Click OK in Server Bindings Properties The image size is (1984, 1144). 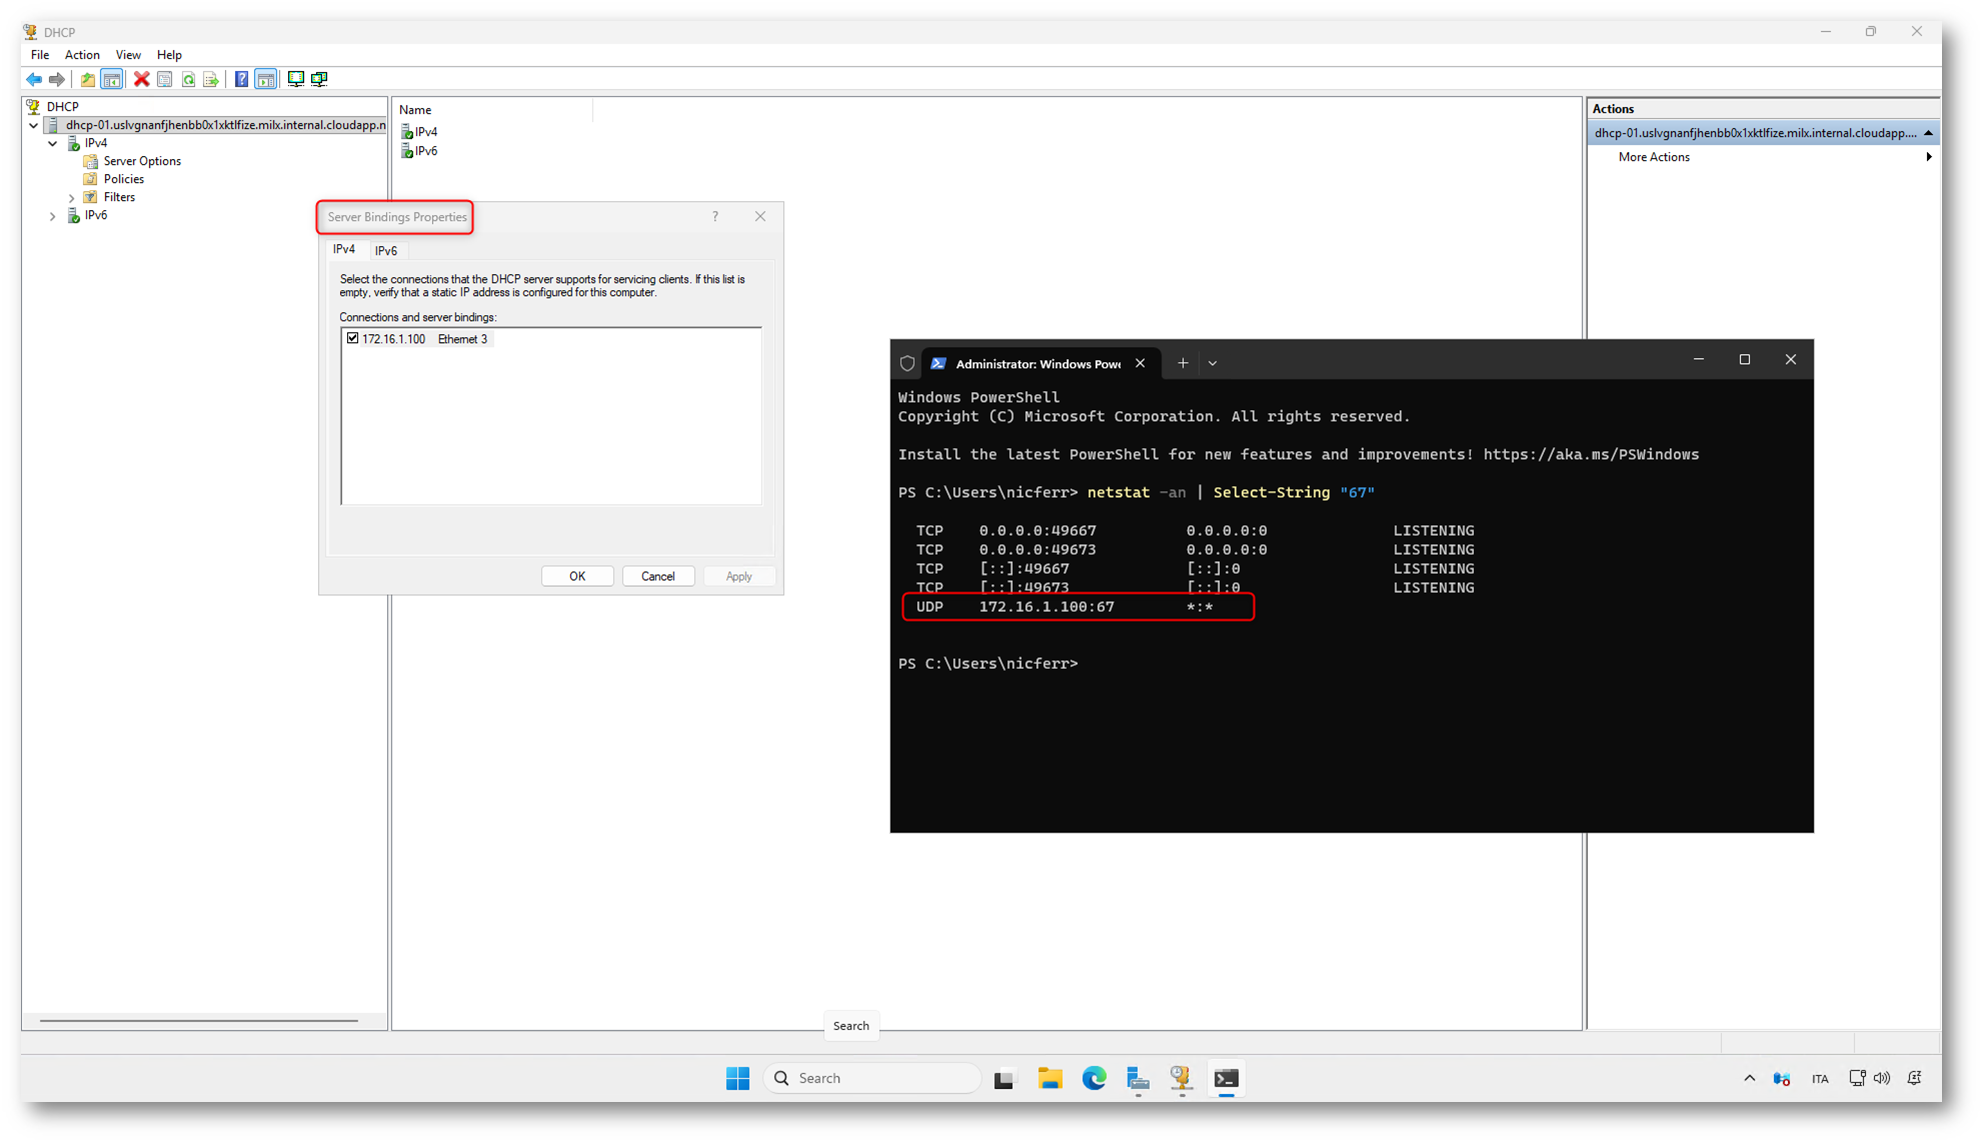click(577, 576)
